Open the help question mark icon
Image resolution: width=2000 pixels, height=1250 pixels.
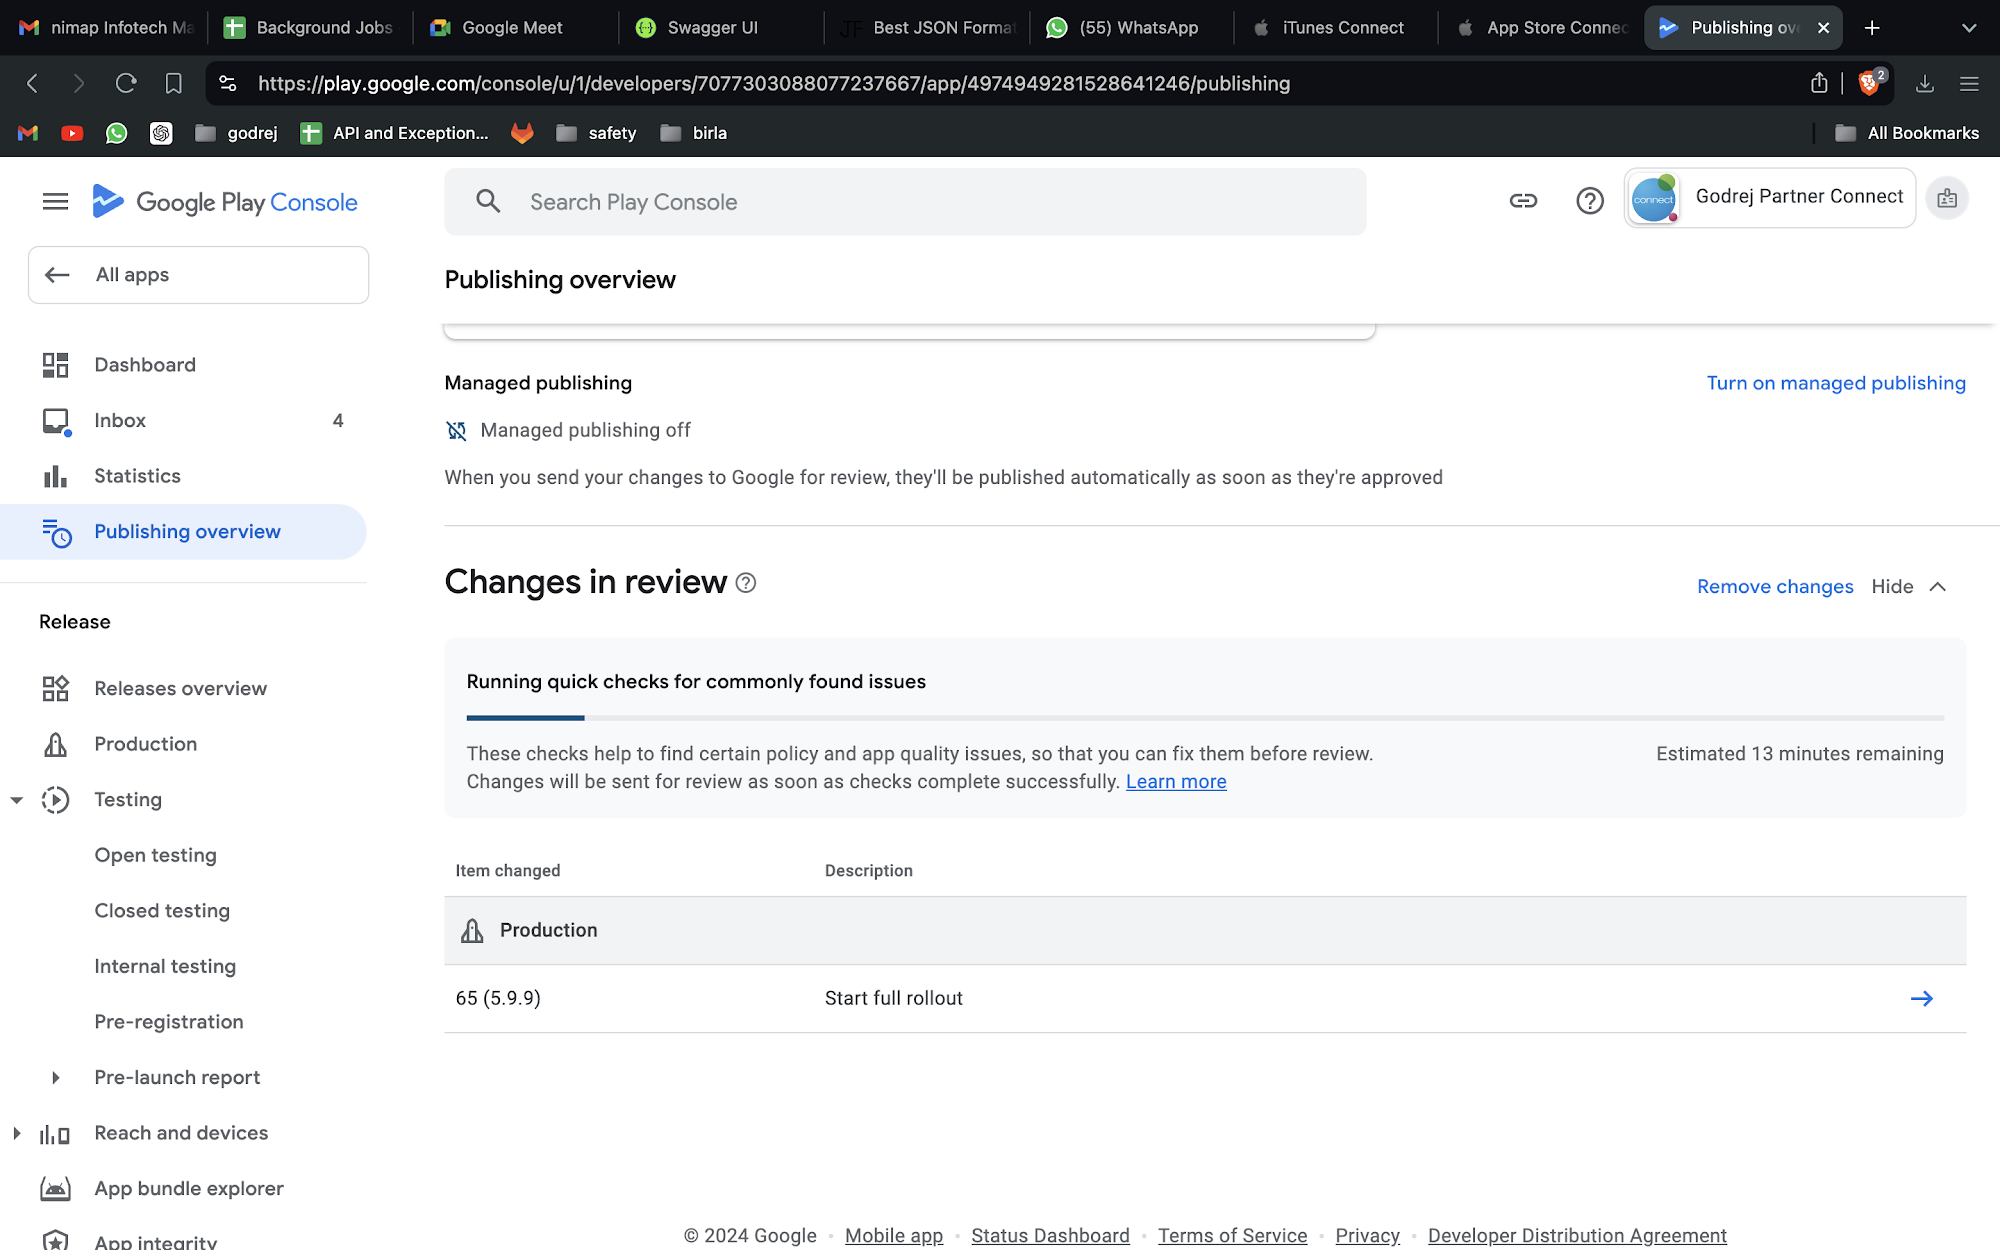click(x=1589, y=201)
